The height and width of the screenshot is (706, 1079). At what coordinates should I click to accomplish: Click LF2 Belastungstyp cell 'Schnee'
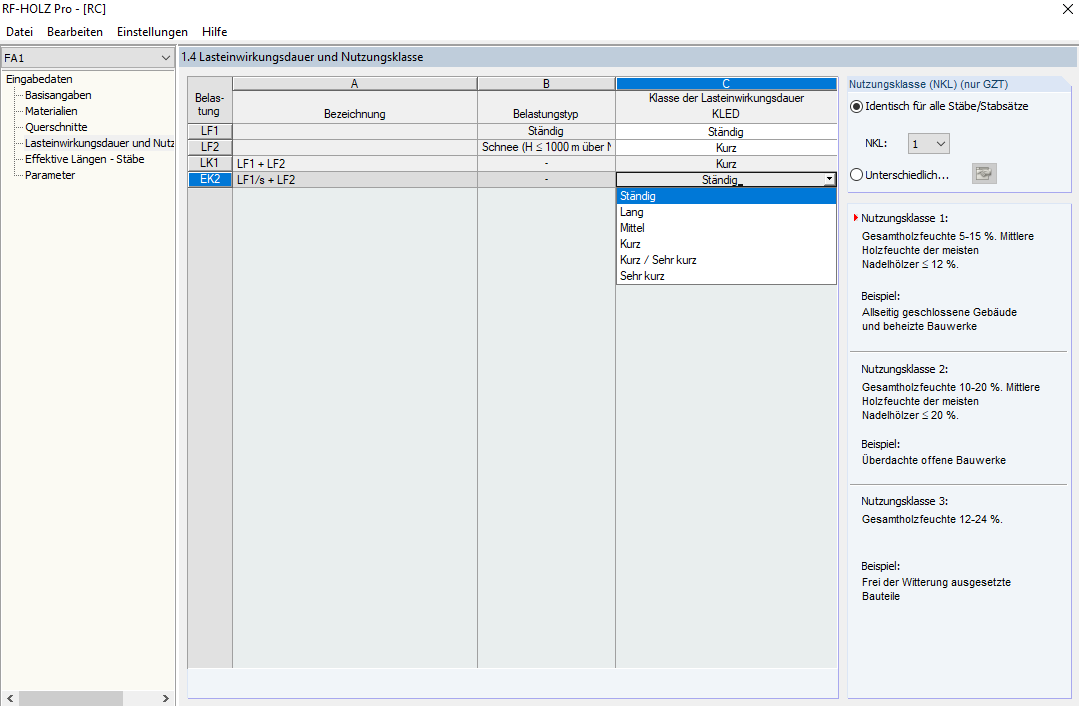(546, 147)
